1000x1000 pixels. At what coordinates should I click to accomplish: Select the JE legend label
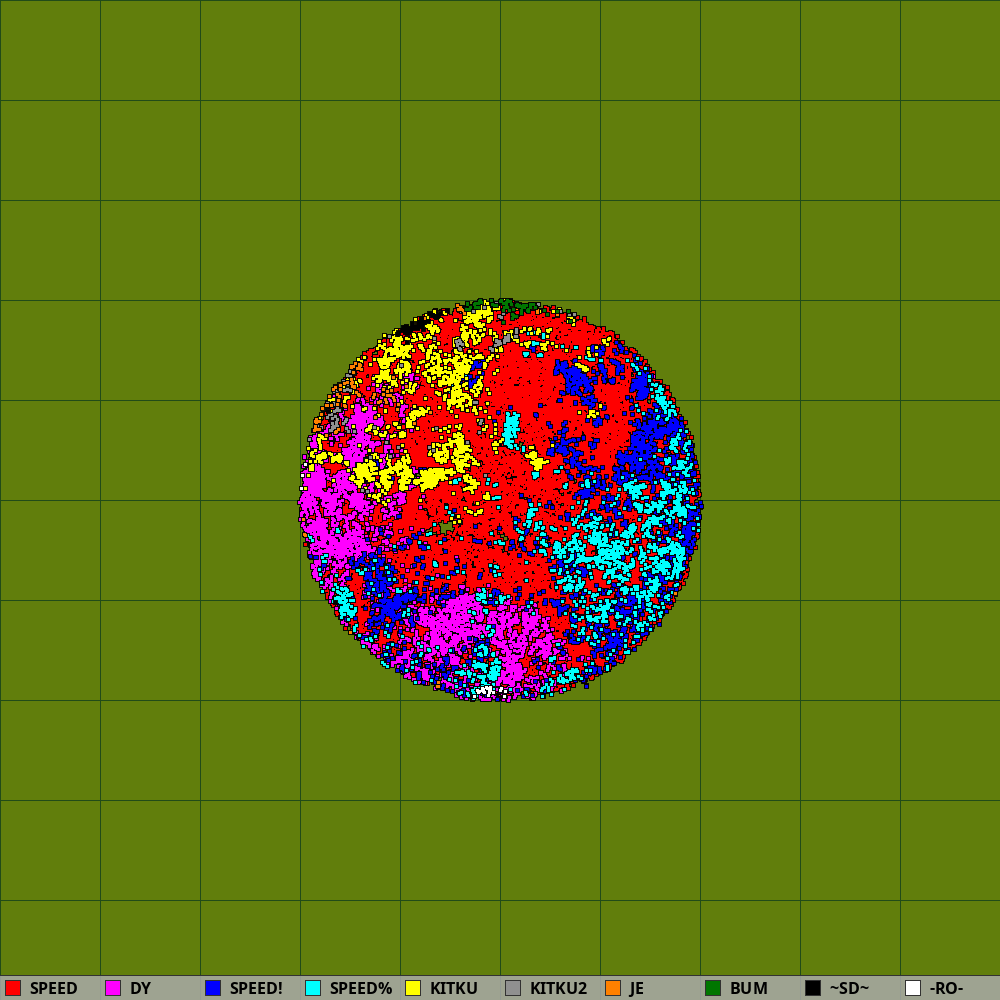[x=636, y=989]
